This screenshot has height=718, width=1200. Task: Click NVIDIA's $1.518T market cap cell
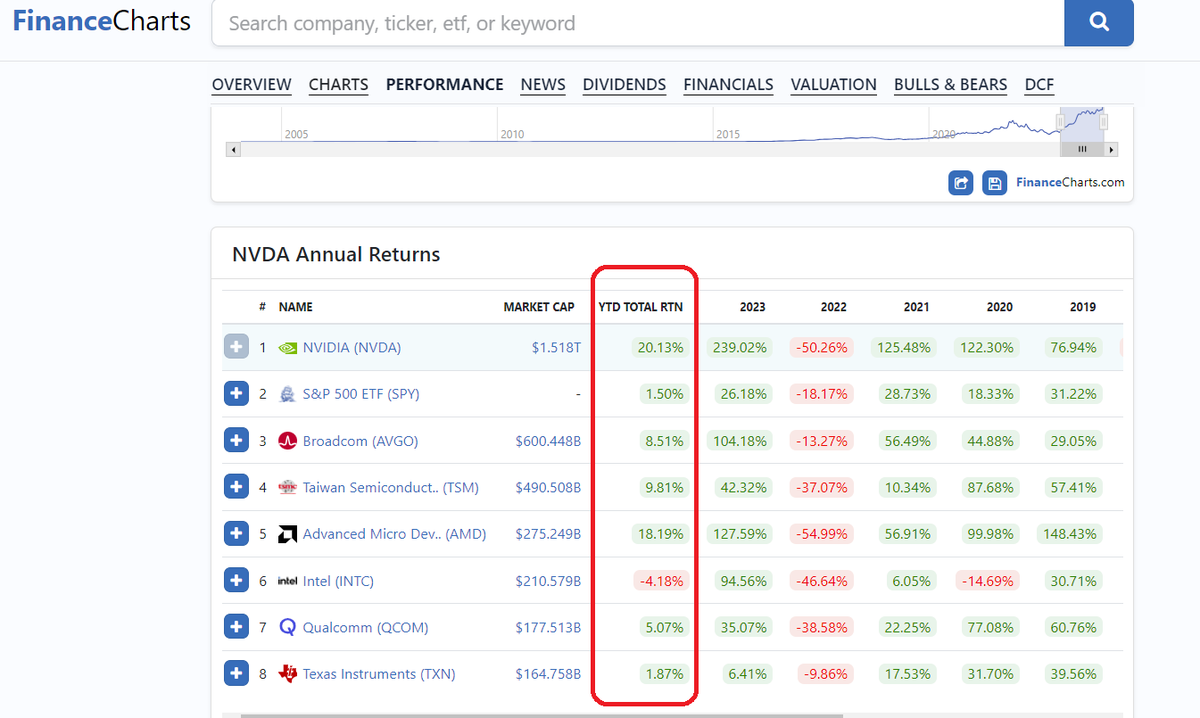click(556, 348)
